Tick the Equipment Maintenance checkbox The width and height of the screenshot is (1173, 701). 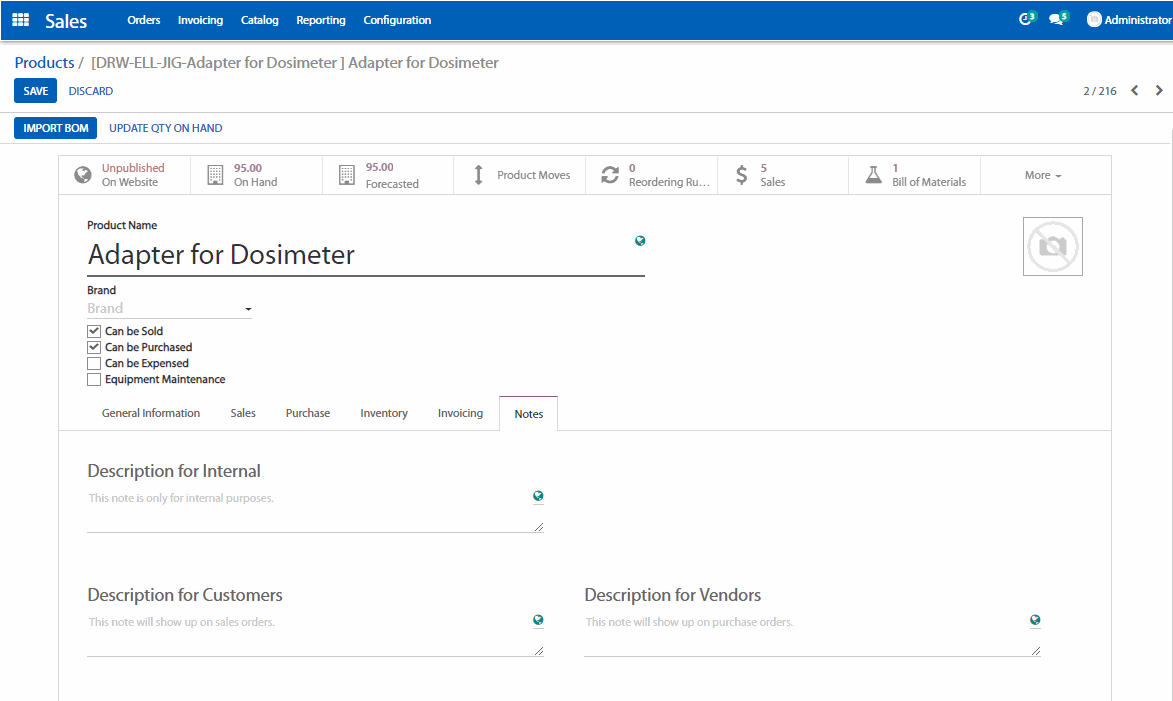point(94,379)
